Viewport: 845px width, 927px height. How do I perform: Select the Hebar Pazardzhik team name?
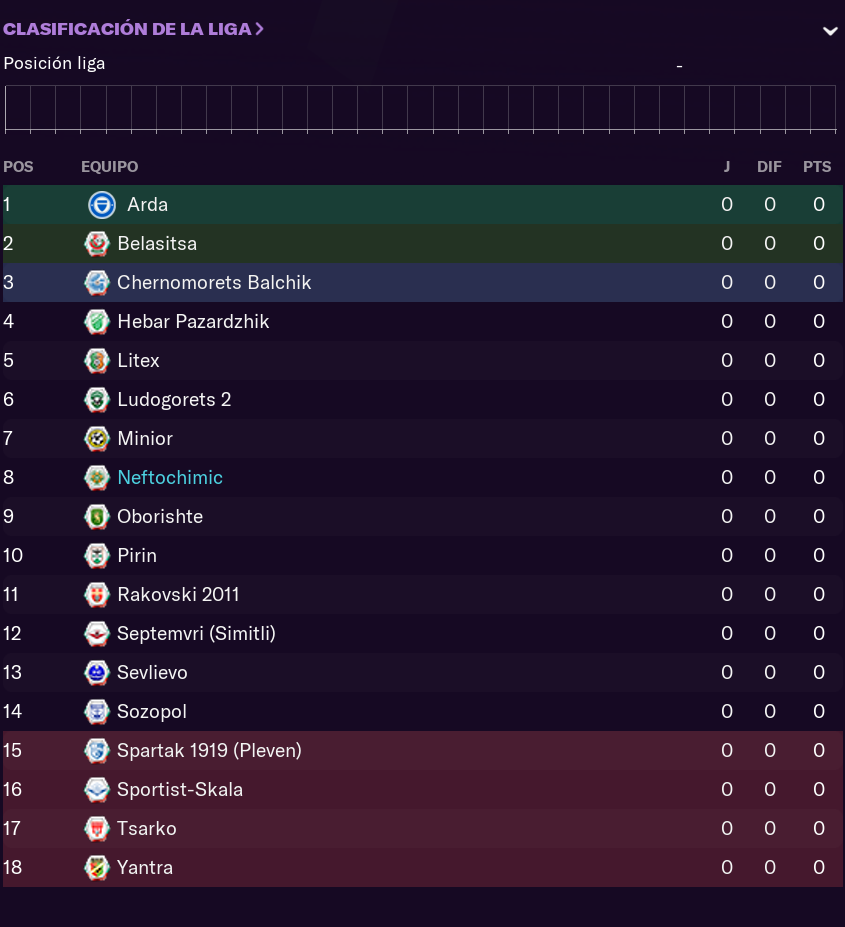click(x=193, y=322)
